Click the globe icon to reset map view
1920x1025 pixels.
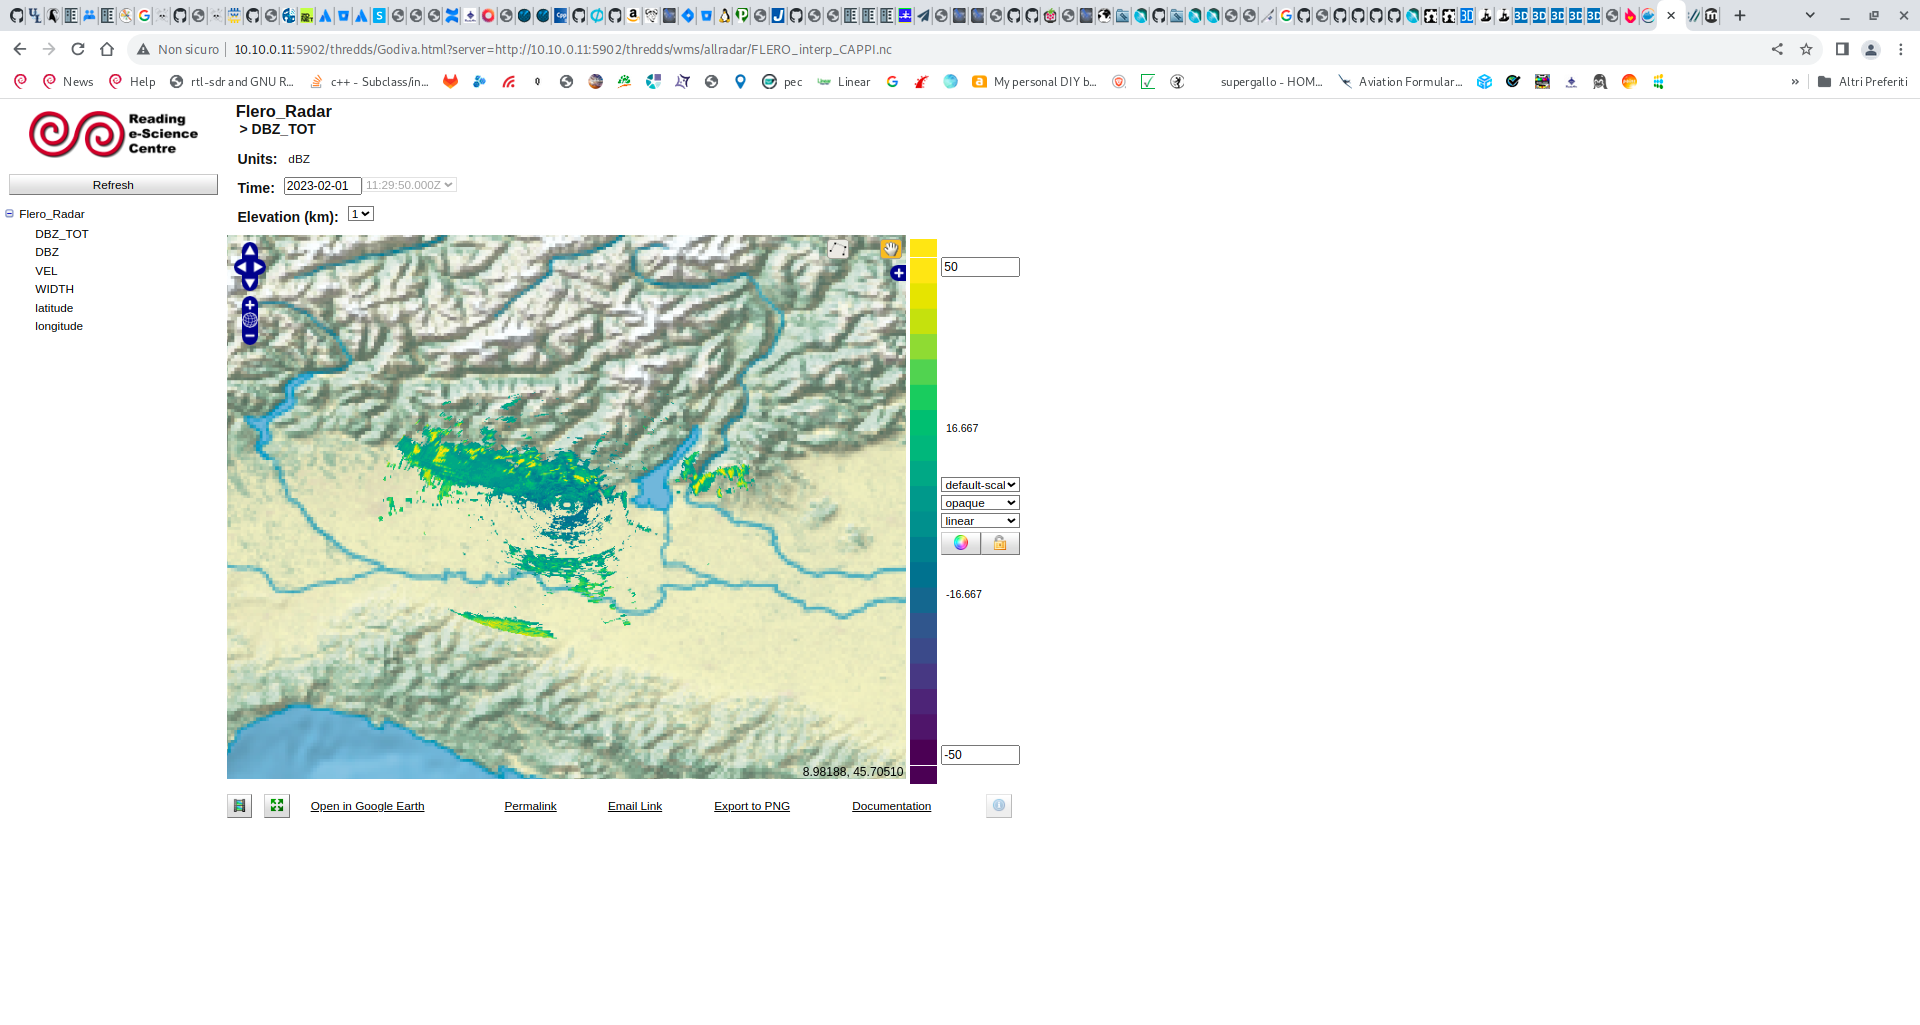coord(249,318)
